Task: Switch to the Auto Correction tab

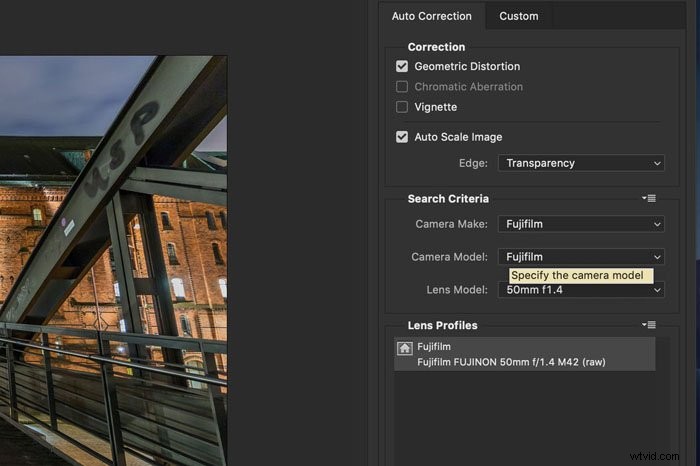Action: [431, 16]
